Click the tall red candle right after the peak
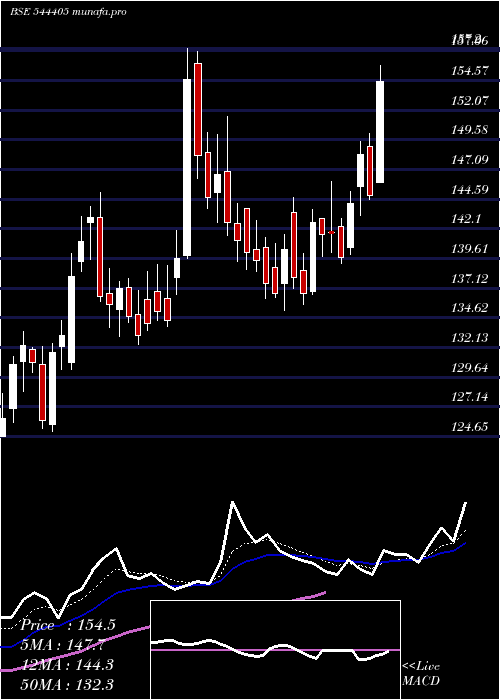 pyautogui.click(x=198, y=109)
